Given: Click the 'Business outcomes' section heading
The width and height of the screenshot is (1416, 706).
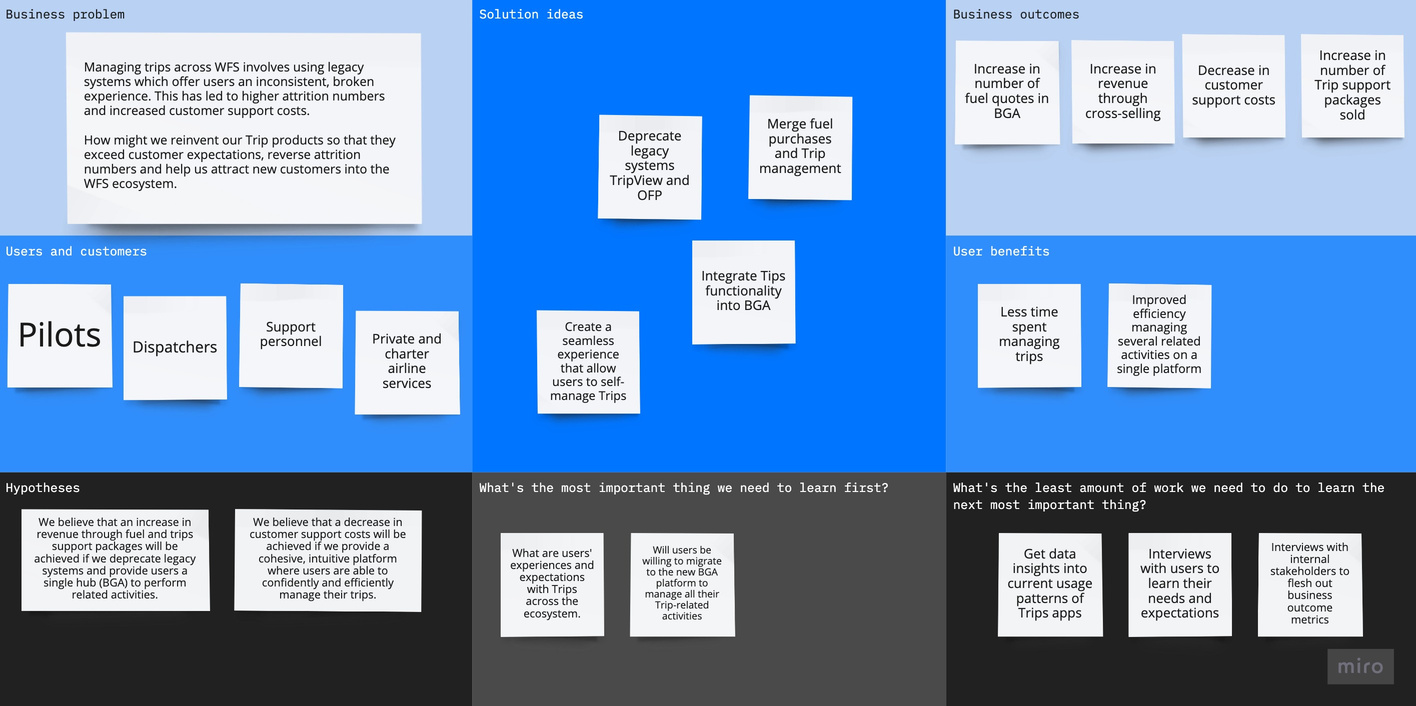Looking at the screenshot, I should (x=1016, y=15).
